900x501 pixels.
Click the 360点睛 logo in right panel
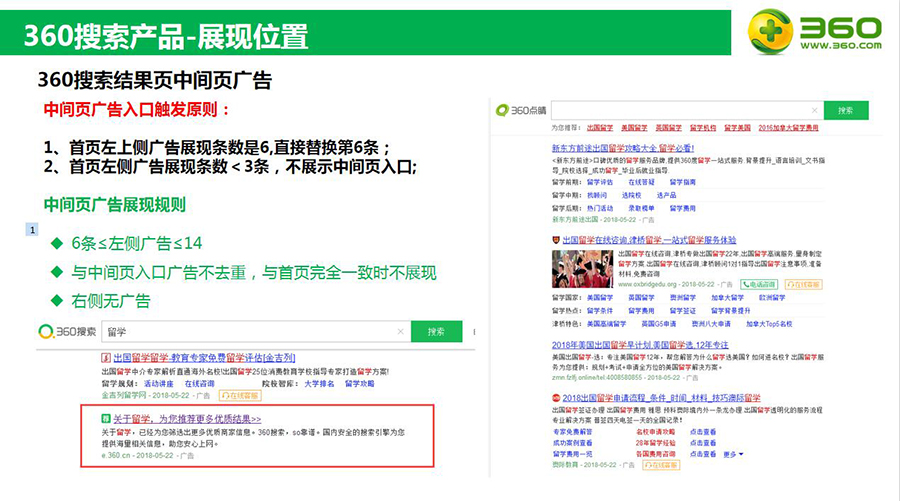tap(520, 111)
